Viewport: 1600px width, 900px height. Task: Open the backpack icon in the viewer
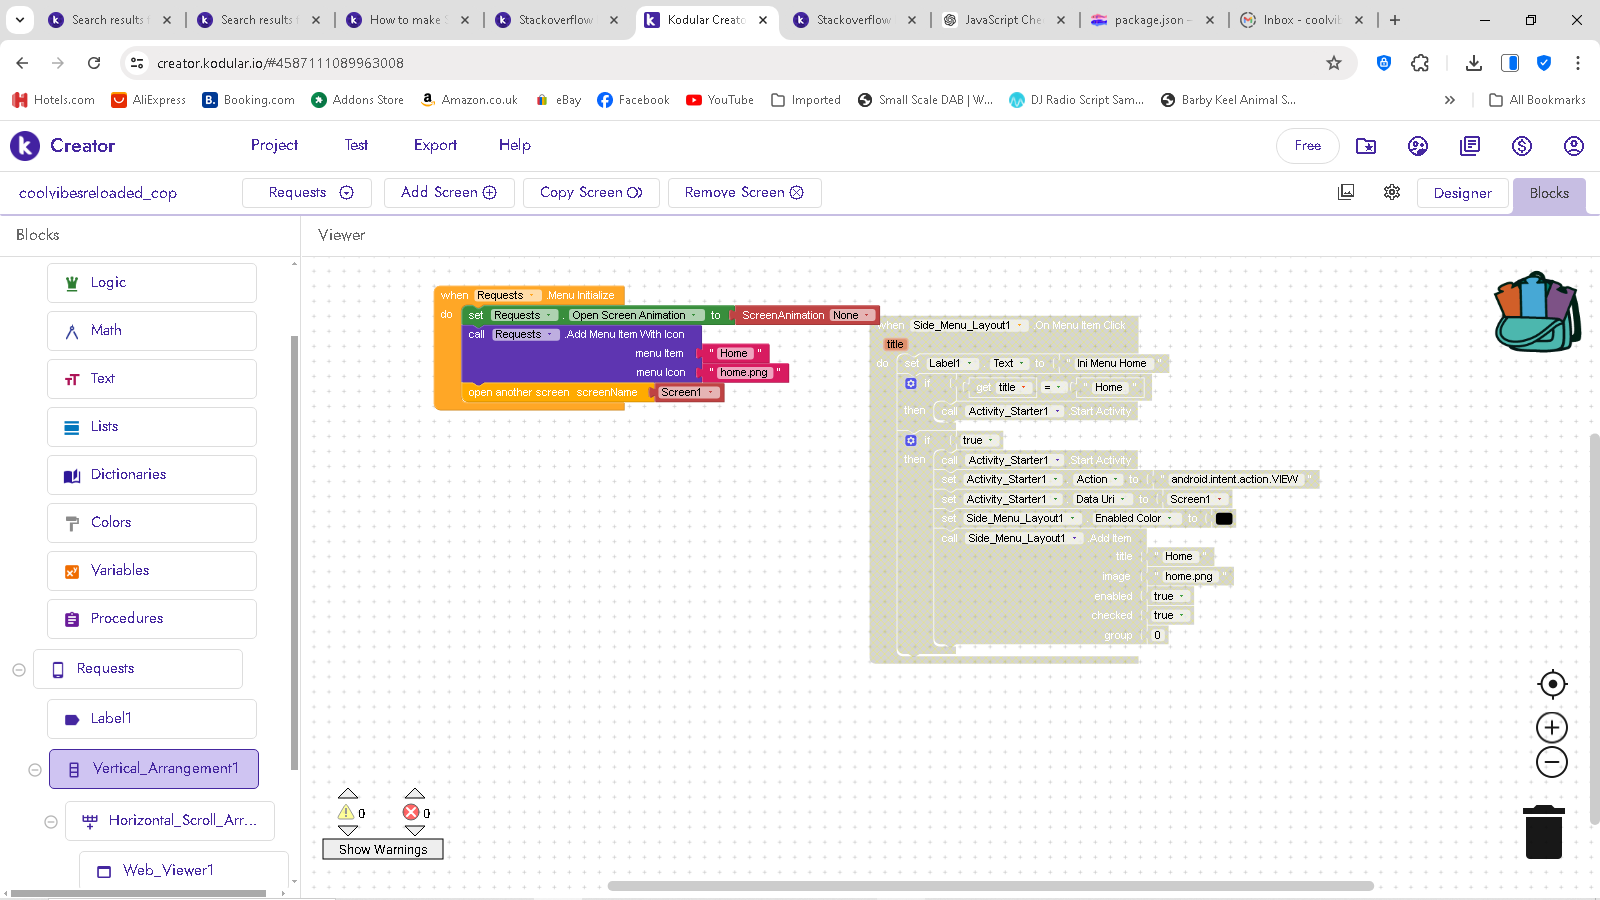pos(1537,312)
